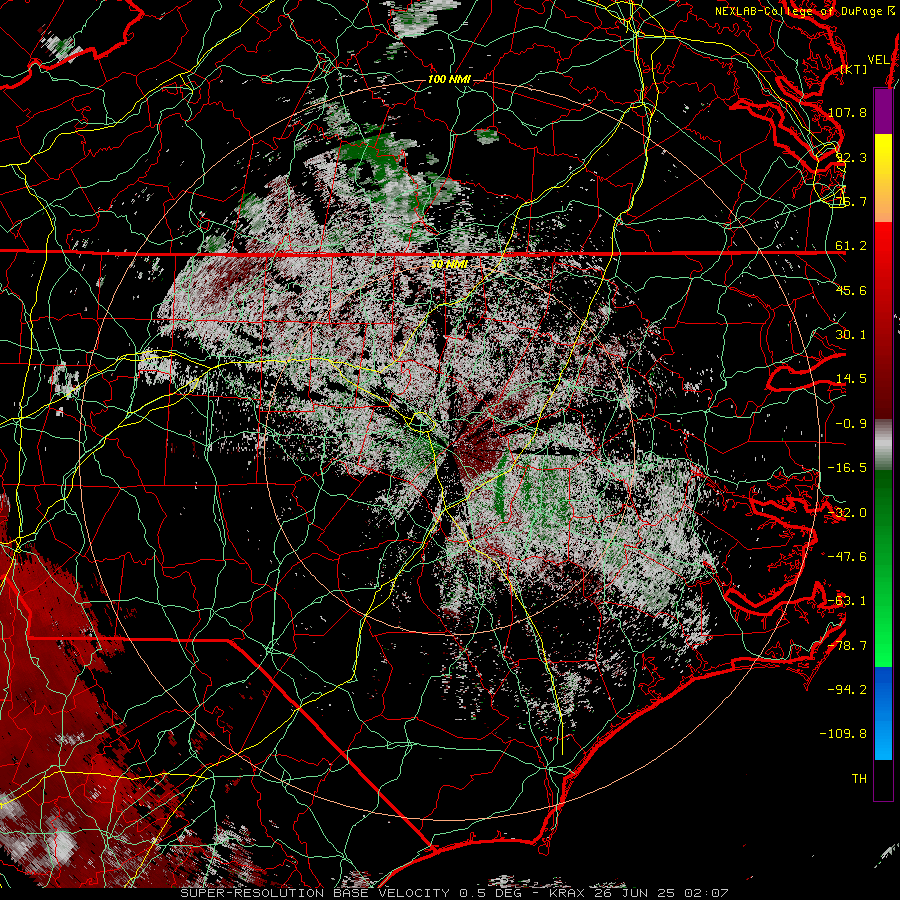Viewport: 900px width, 900px height.
Task: Select the 76.7 legend value
Action: [851, 201]
